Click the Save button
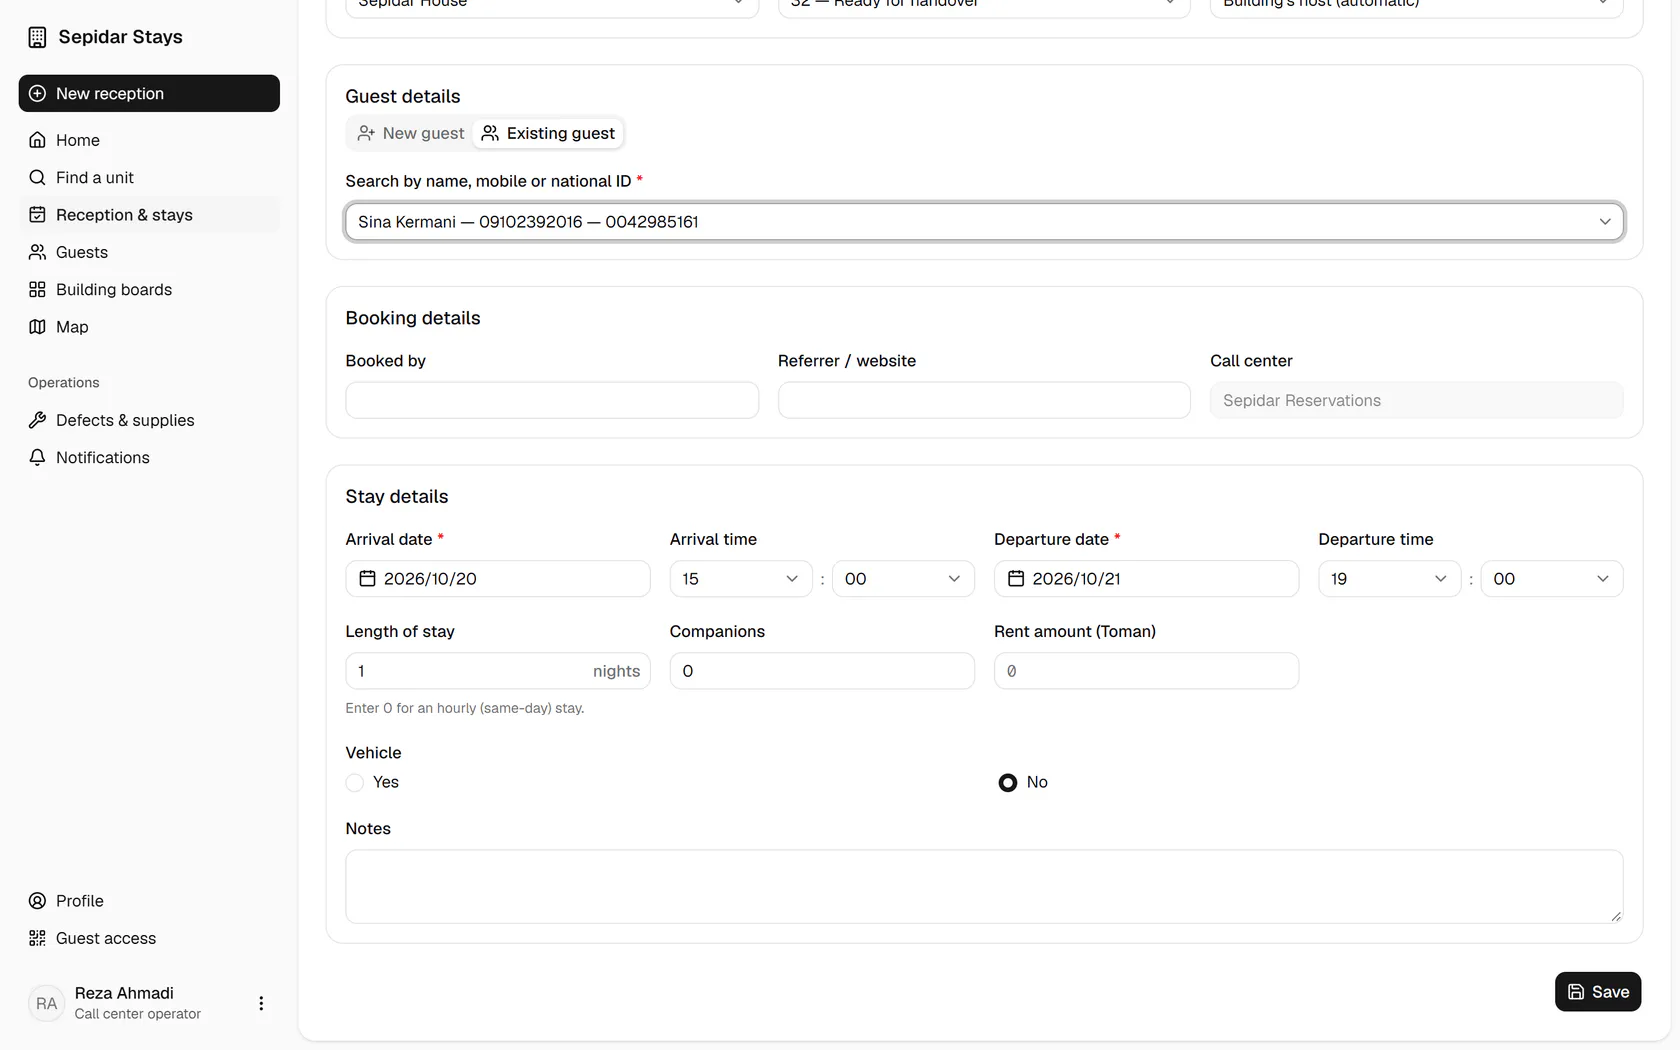1680x1050 pixels. 1598,991
